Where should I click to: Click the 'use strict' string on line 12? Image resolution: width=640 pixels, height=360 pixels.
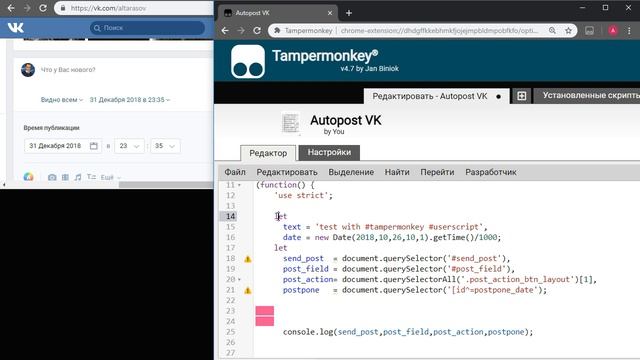(x=301, y=196)
